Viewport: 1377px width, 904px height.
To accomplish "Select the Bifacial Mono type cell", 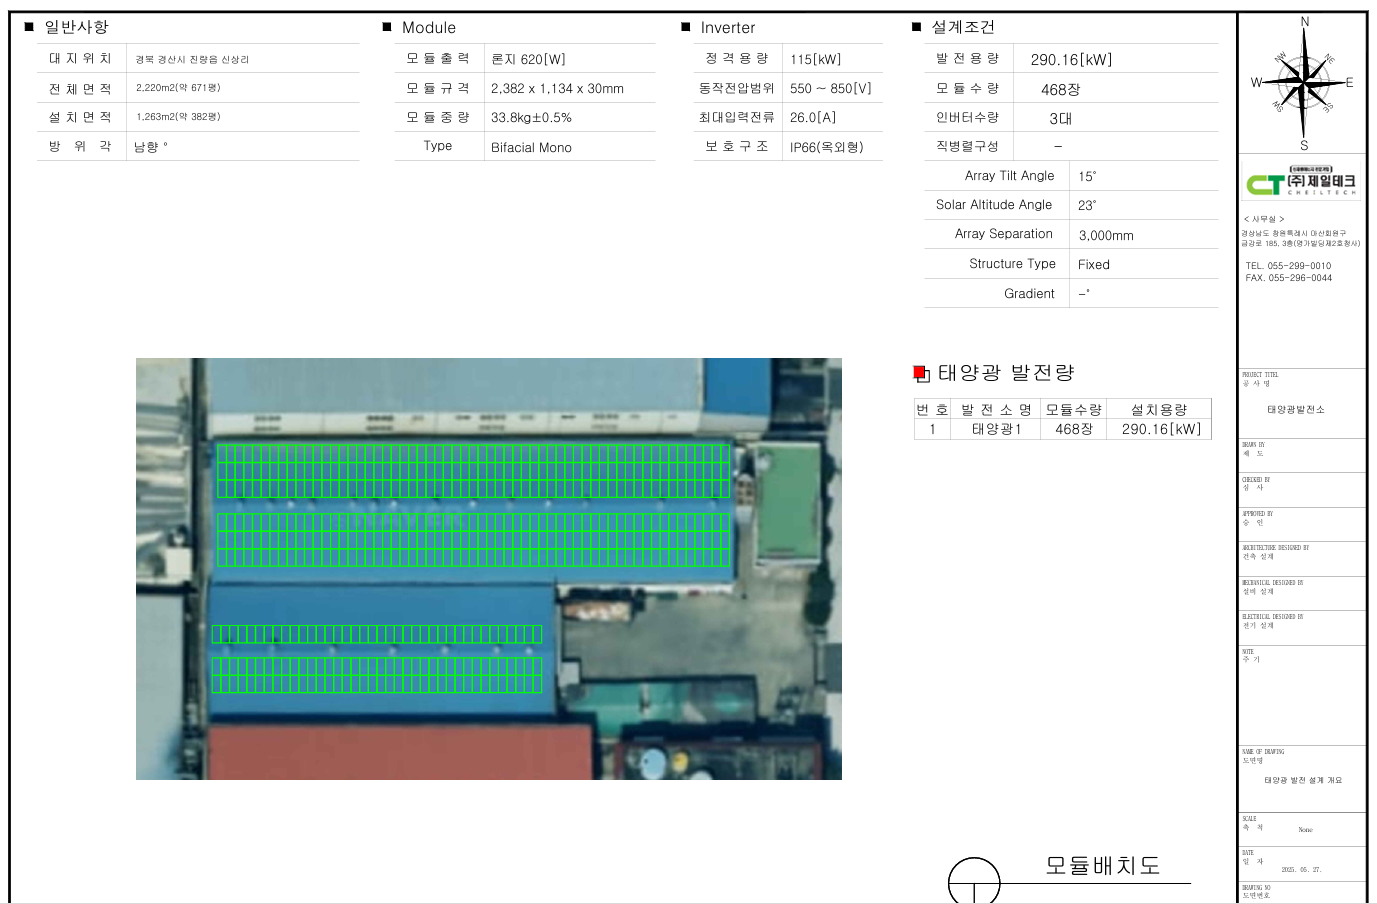I will tap(531, 147).
